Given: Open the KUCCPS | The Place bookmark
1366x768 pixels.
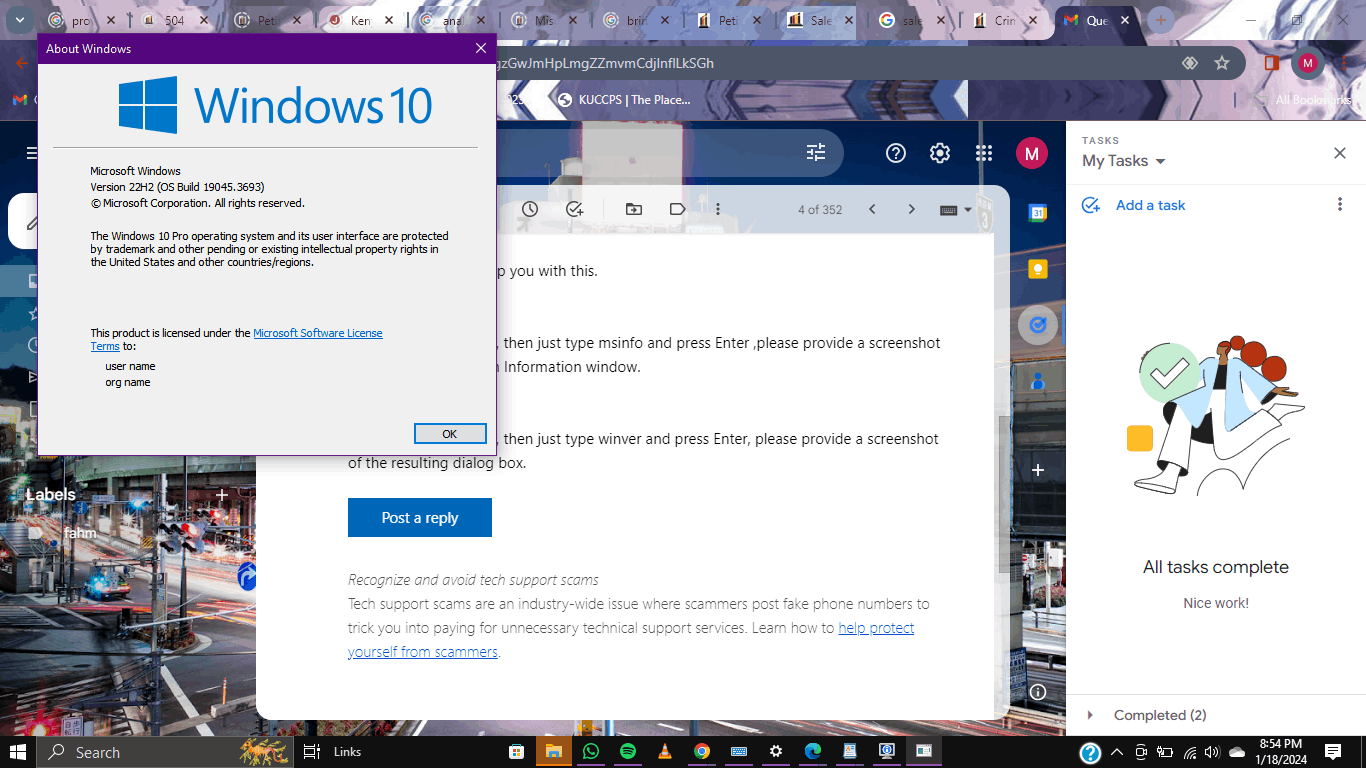Looking at the screenshot, I should point(624,100).
